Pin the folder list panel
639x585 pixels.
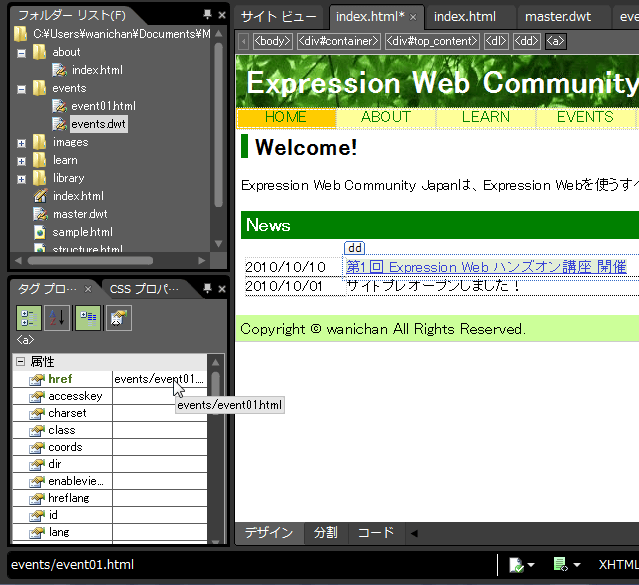[207, 15]
